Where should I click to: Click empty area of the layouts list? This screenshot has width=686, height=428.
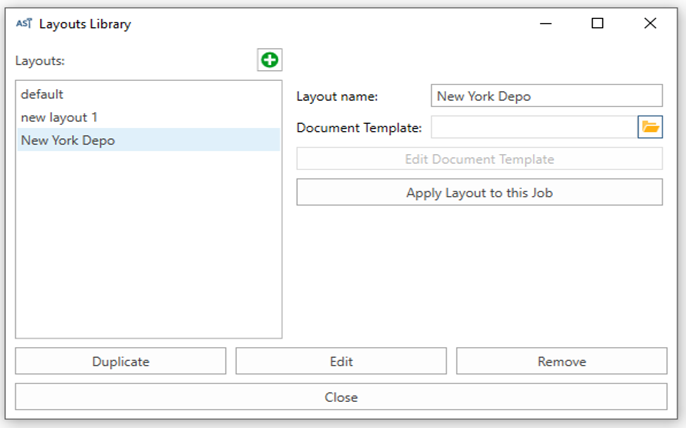(148, 245)
